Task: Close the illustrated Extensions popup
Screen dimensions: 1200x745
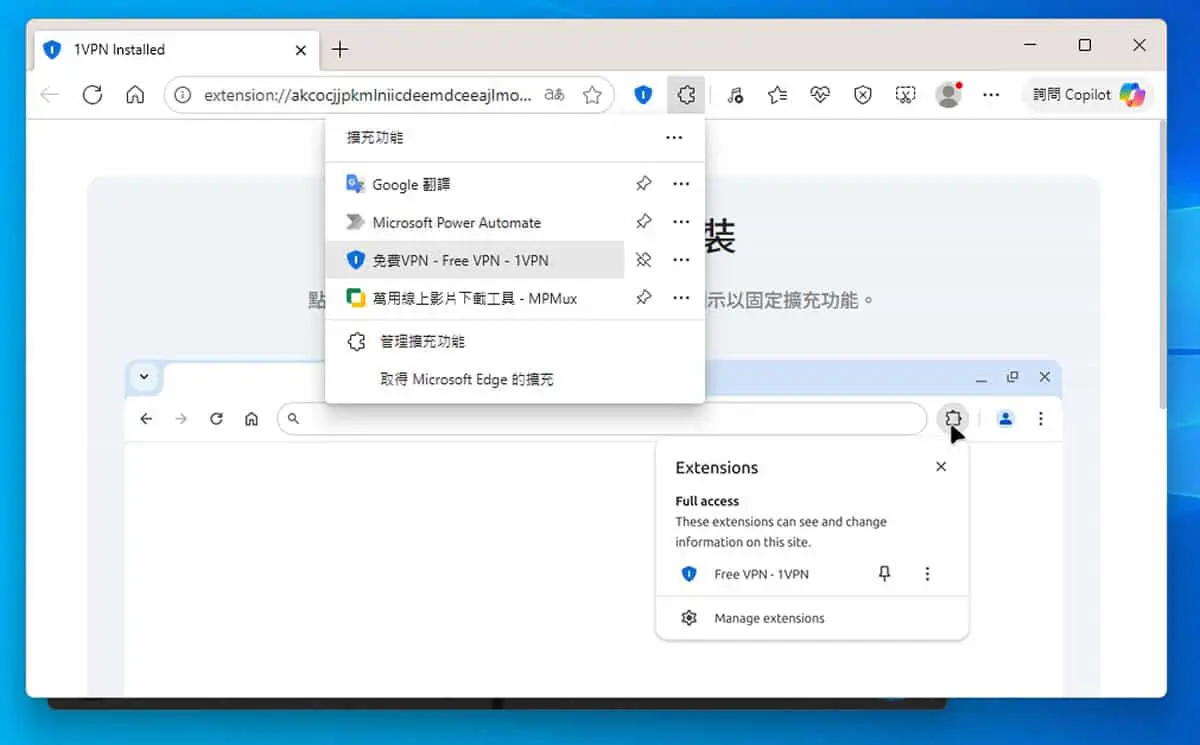Action: [940, 467]
